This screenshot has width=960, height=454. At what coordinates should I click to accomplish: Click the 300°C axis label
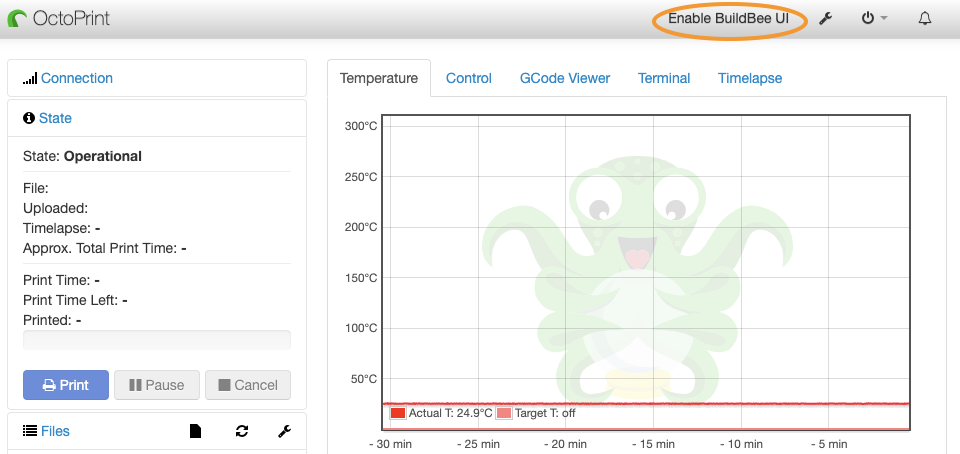click(x=361, y=126)
